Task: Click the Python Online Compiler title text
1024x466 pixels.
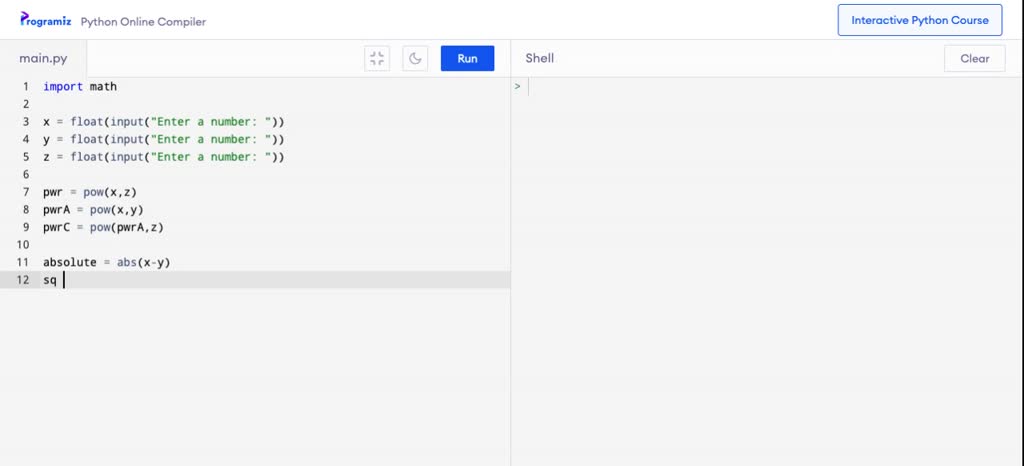Action: pyautogui.click(x=143, y=22)
